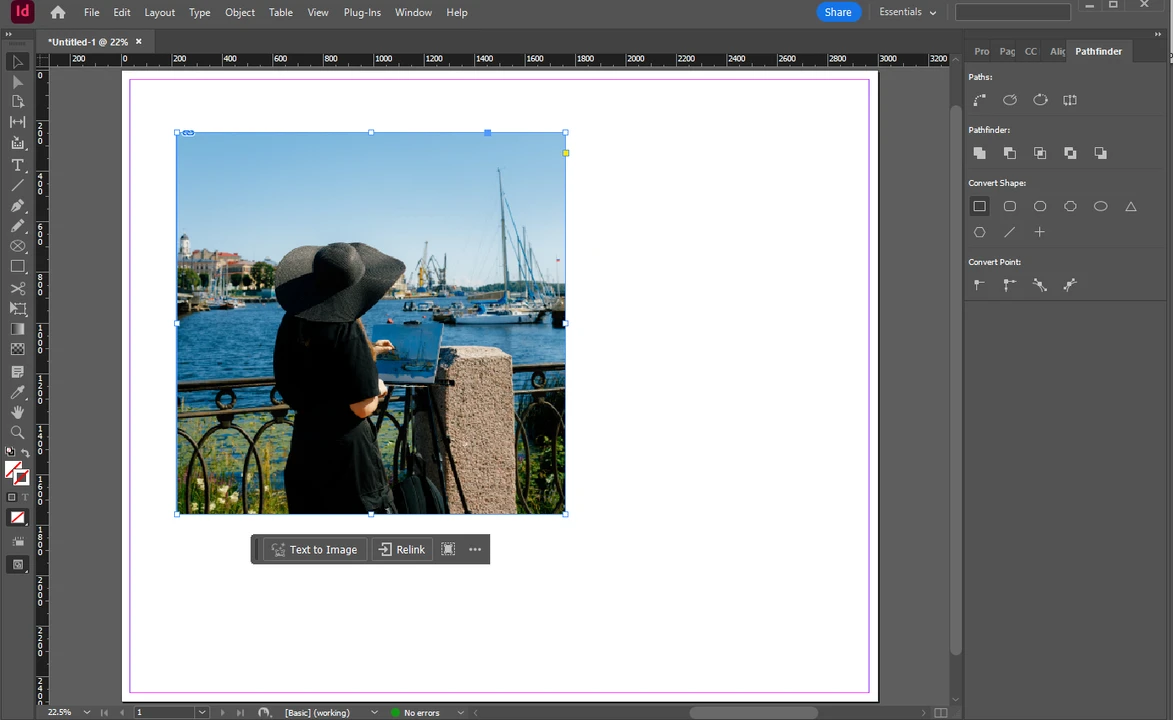Select the Pen tool
1173x720 pixels.
tap(17, 206)
